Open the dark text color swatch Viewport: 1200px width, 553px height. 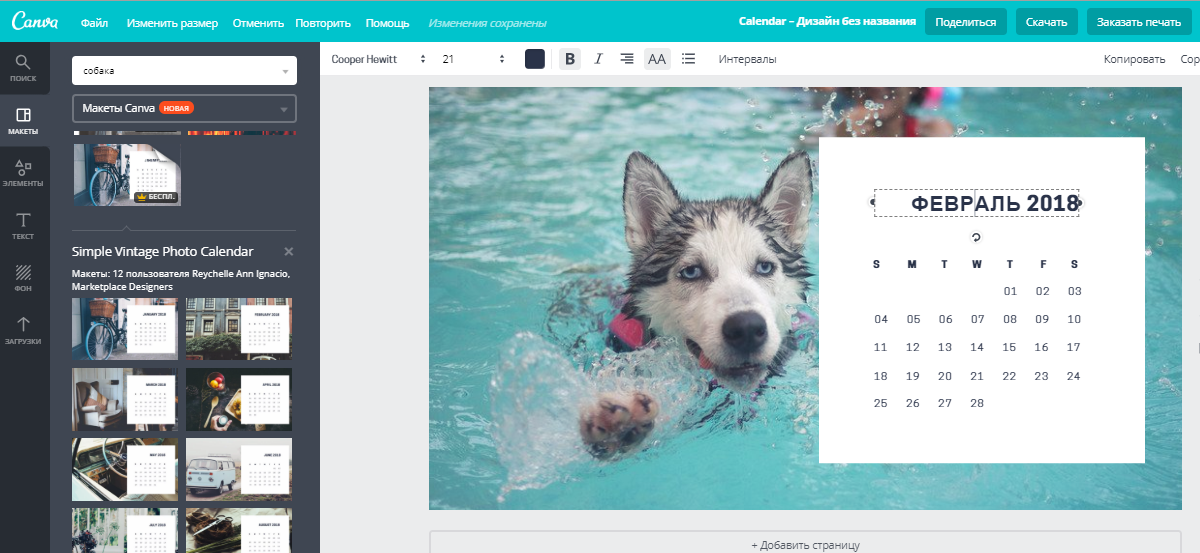click(x=535, y=59)
